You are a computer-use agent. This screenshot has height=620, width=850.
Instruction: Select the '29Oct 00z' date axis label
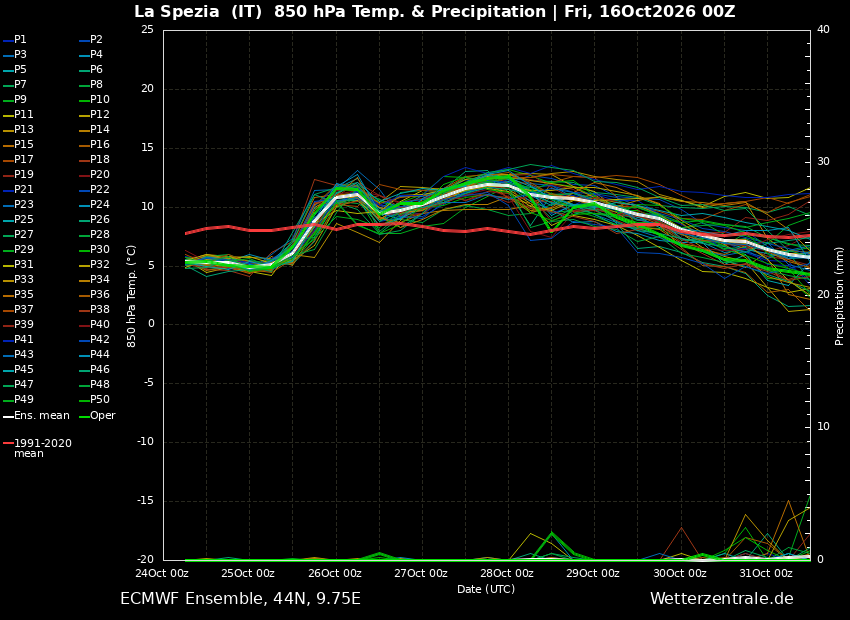point(593,573)
